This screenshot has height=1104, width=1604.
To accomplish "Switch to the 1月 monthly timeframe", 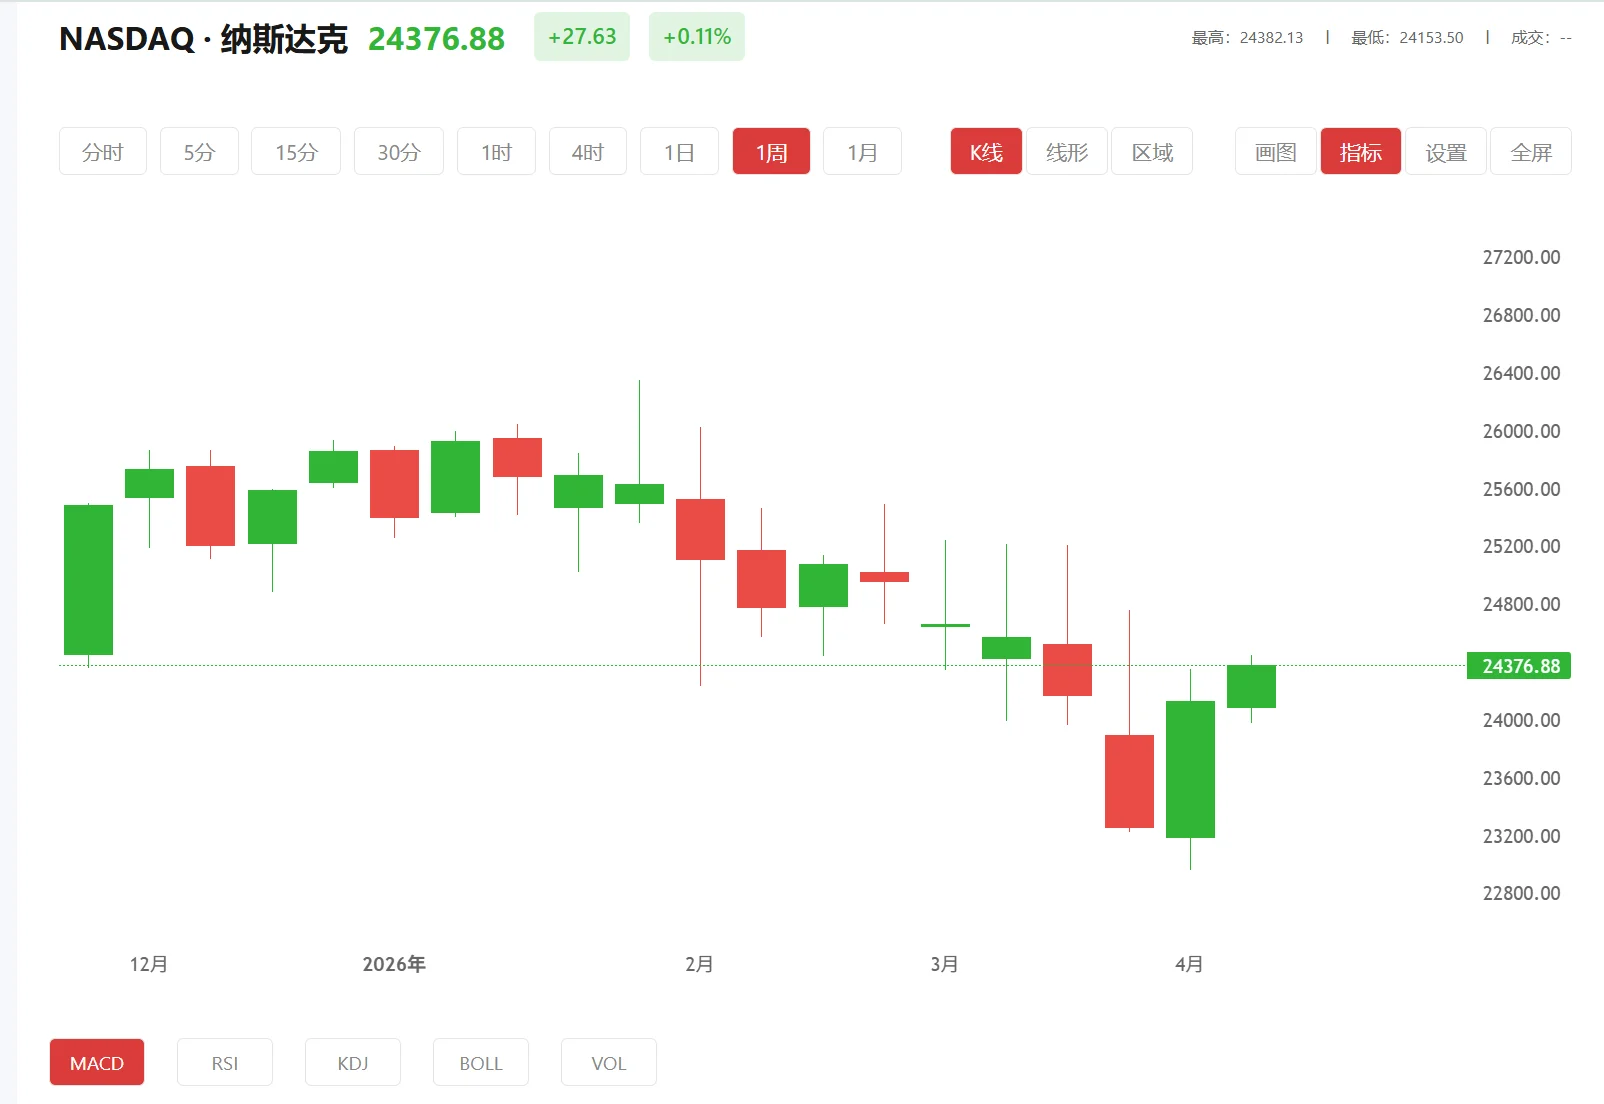I will pos(862,151).
